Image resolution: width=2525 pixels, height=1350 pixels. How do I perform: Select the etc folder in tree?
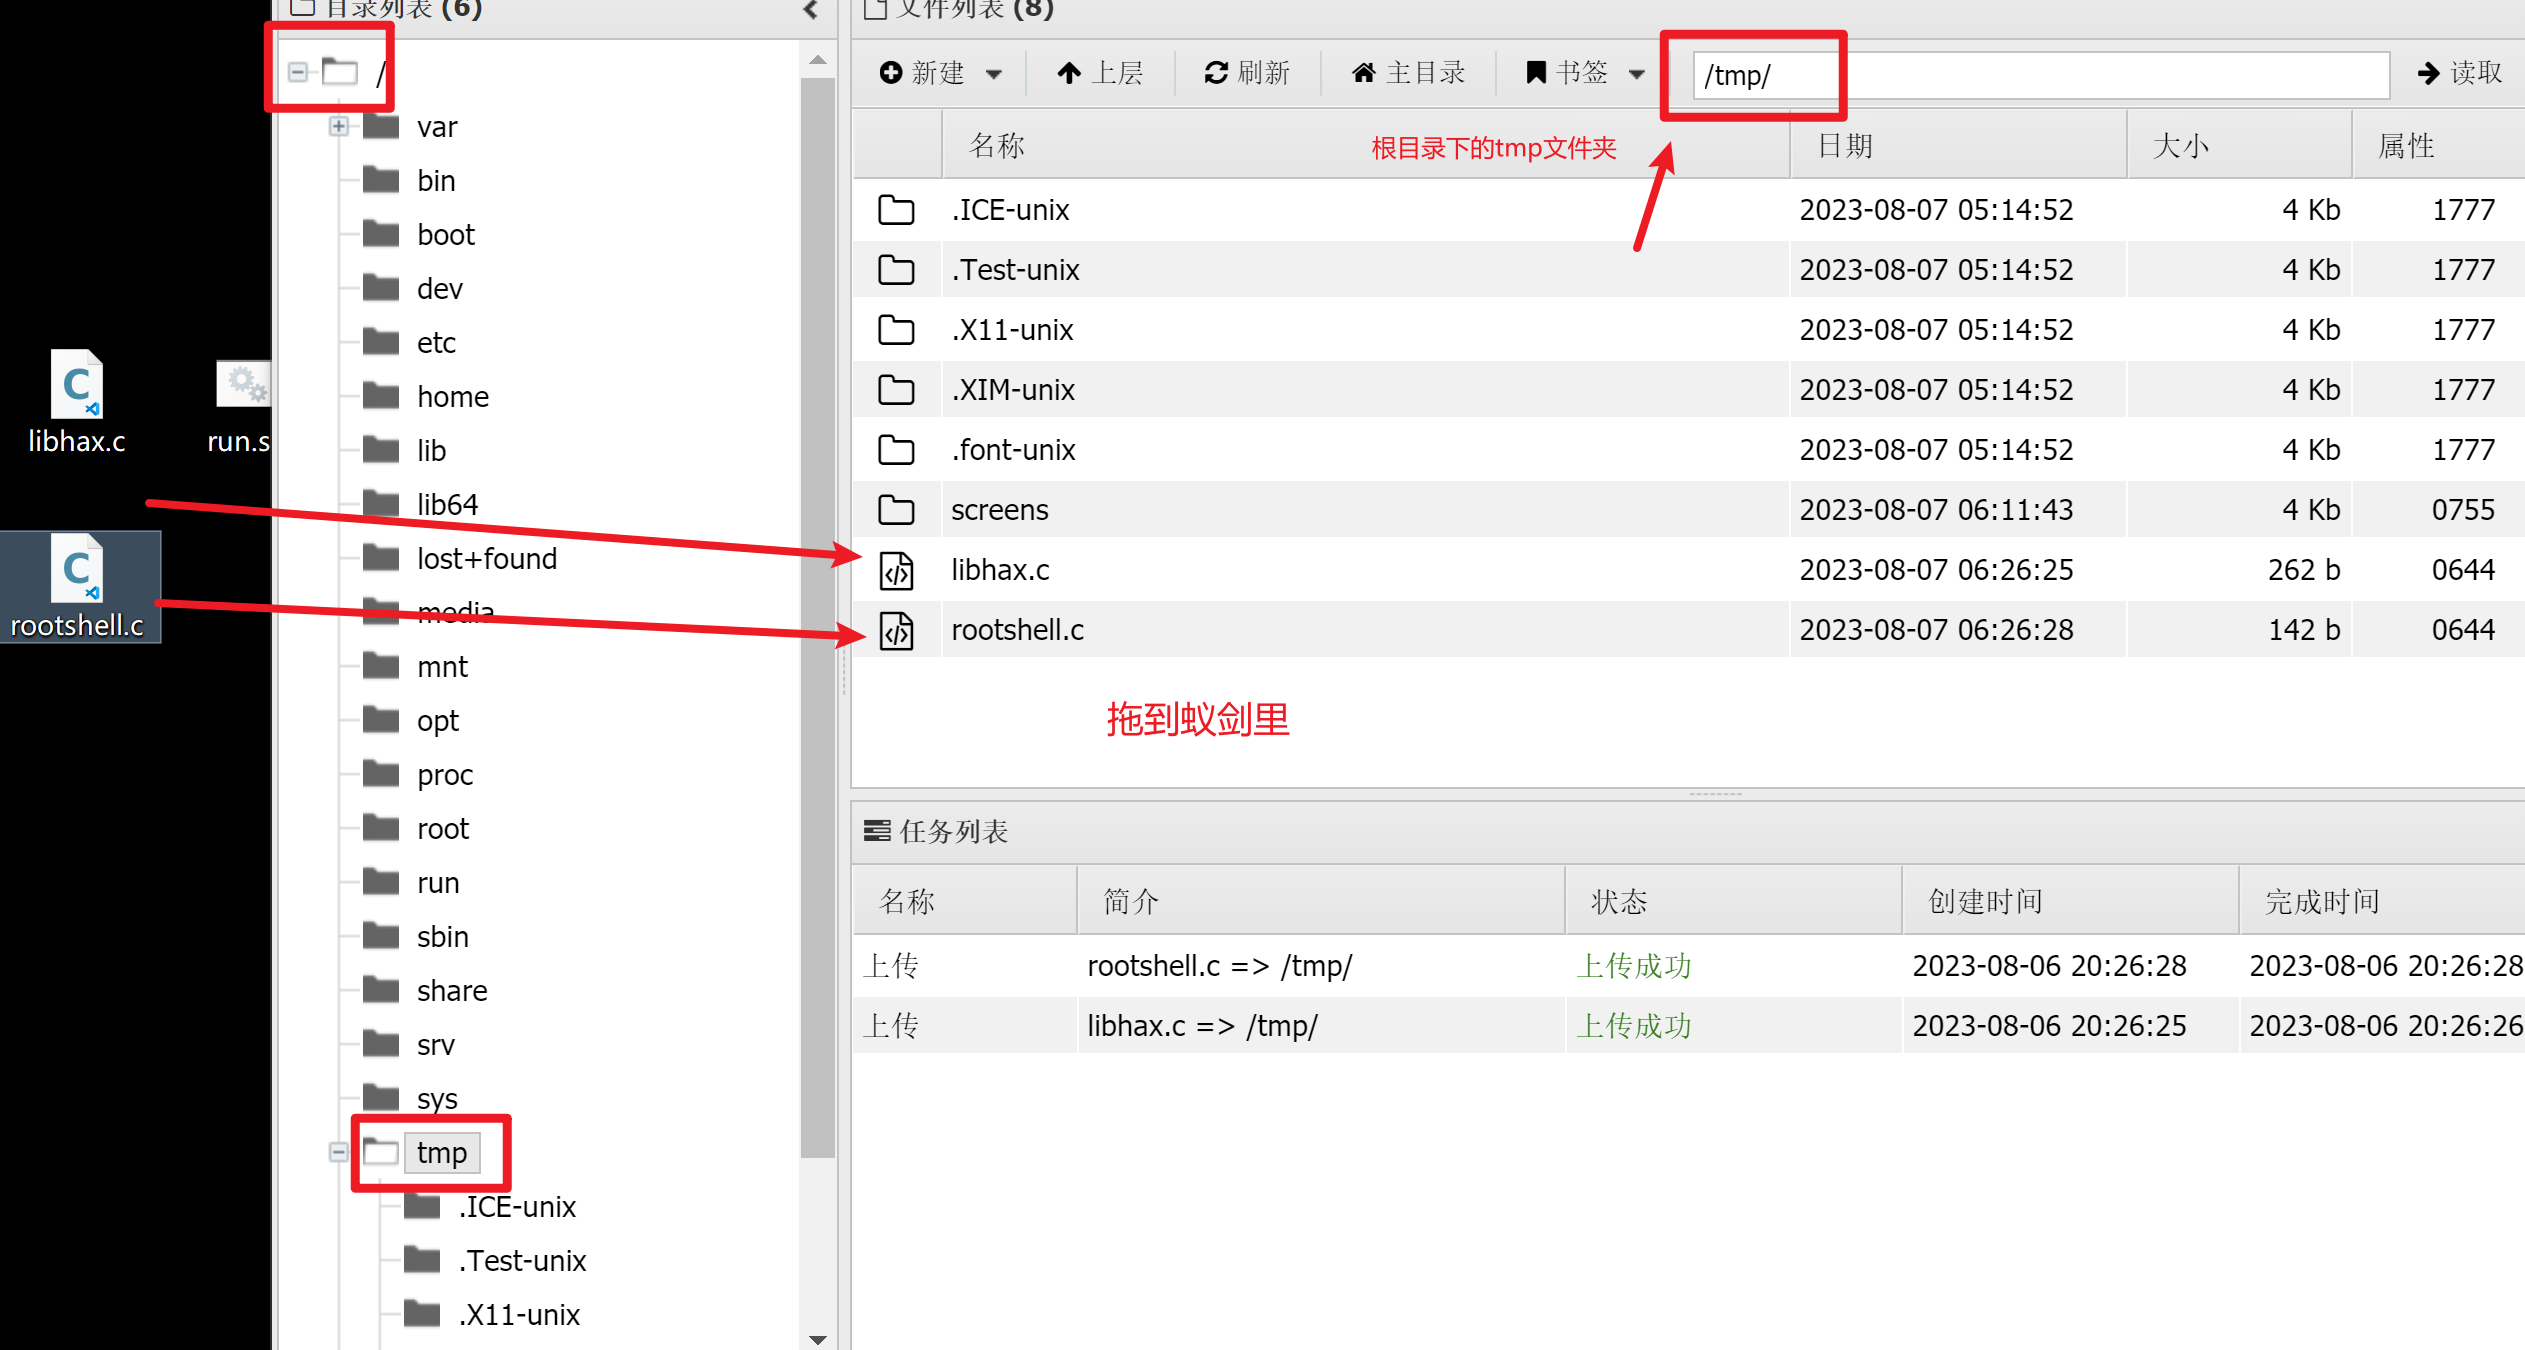pyautogui.click(x=436, y=343)
